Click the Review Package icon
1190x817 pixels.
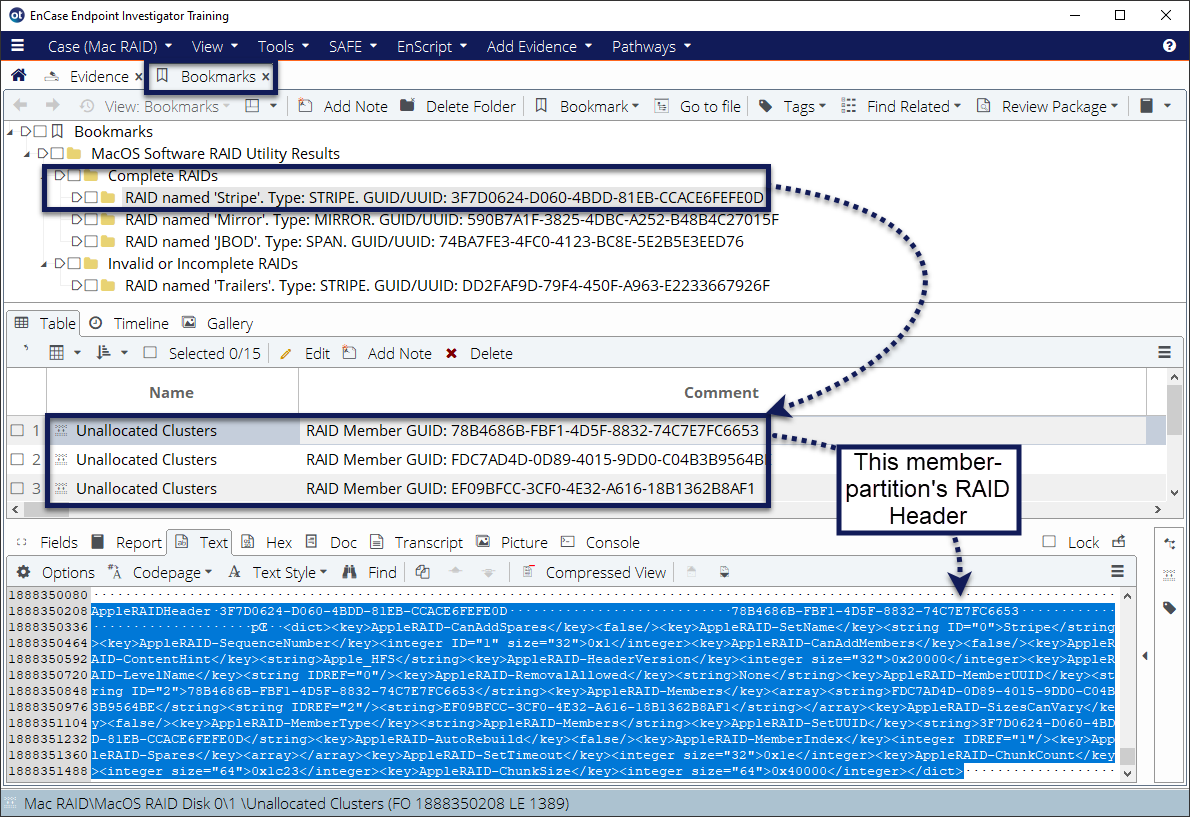coord(984,105)
